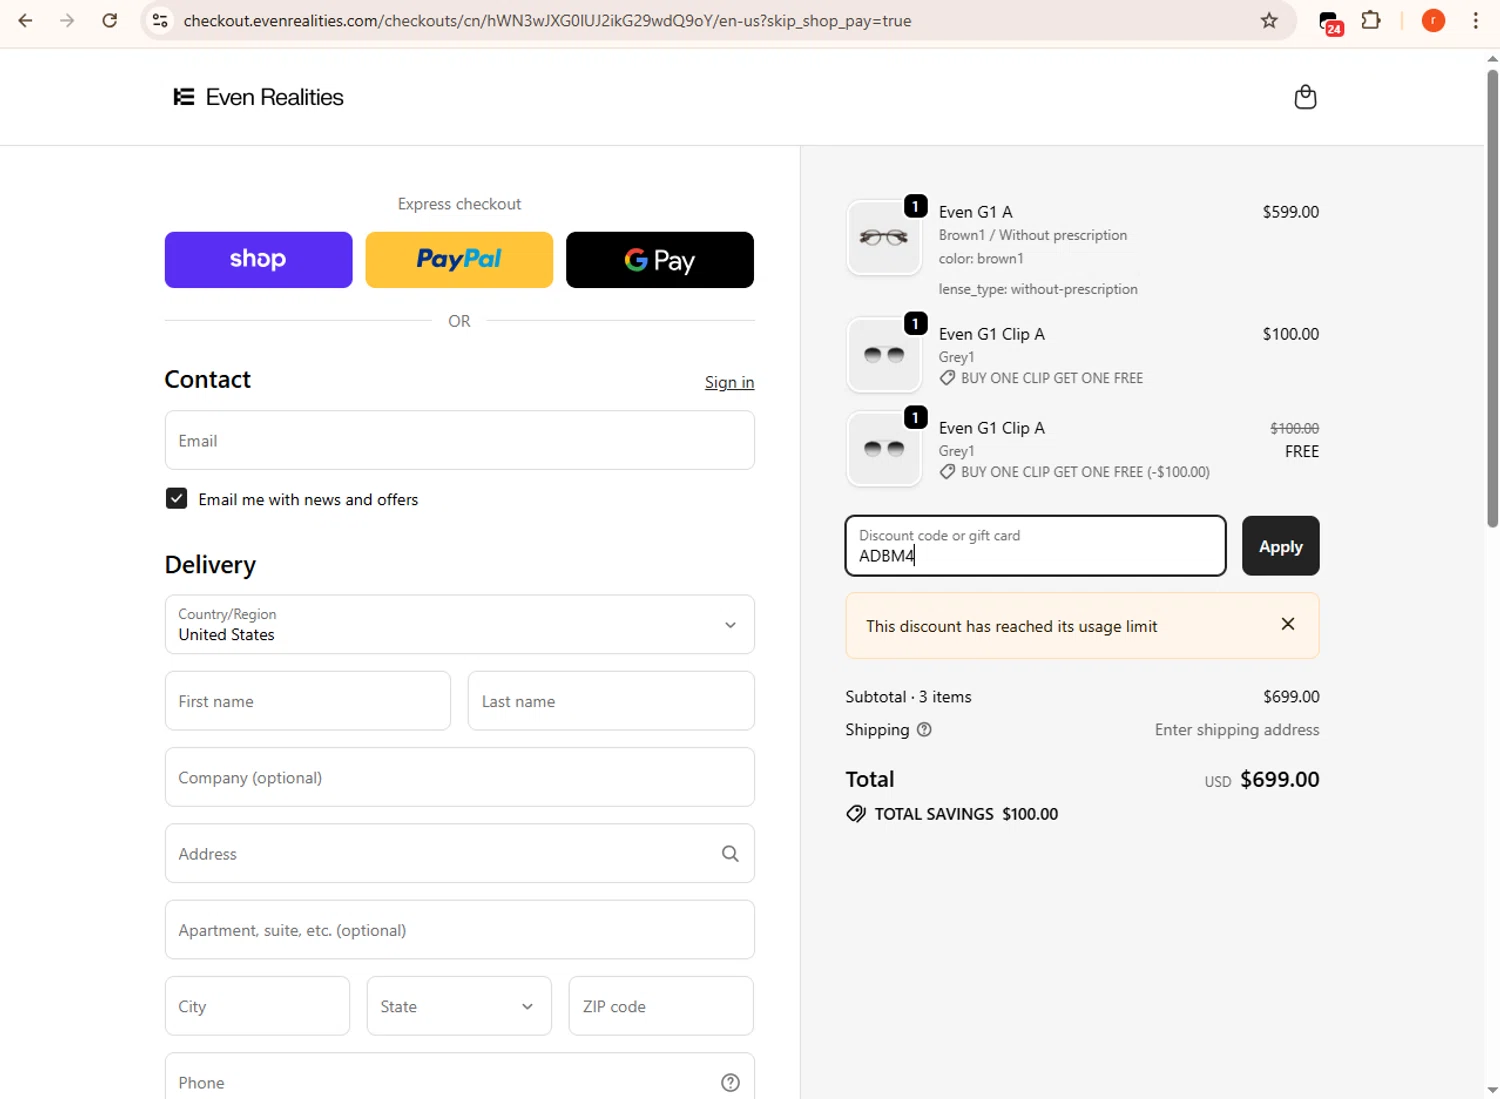Screen dimensions: 1500x1099
Task: Click the $100.00 Even G1 Clip A thumbnail
Action: pyautogui.click(x=884, y=355)
